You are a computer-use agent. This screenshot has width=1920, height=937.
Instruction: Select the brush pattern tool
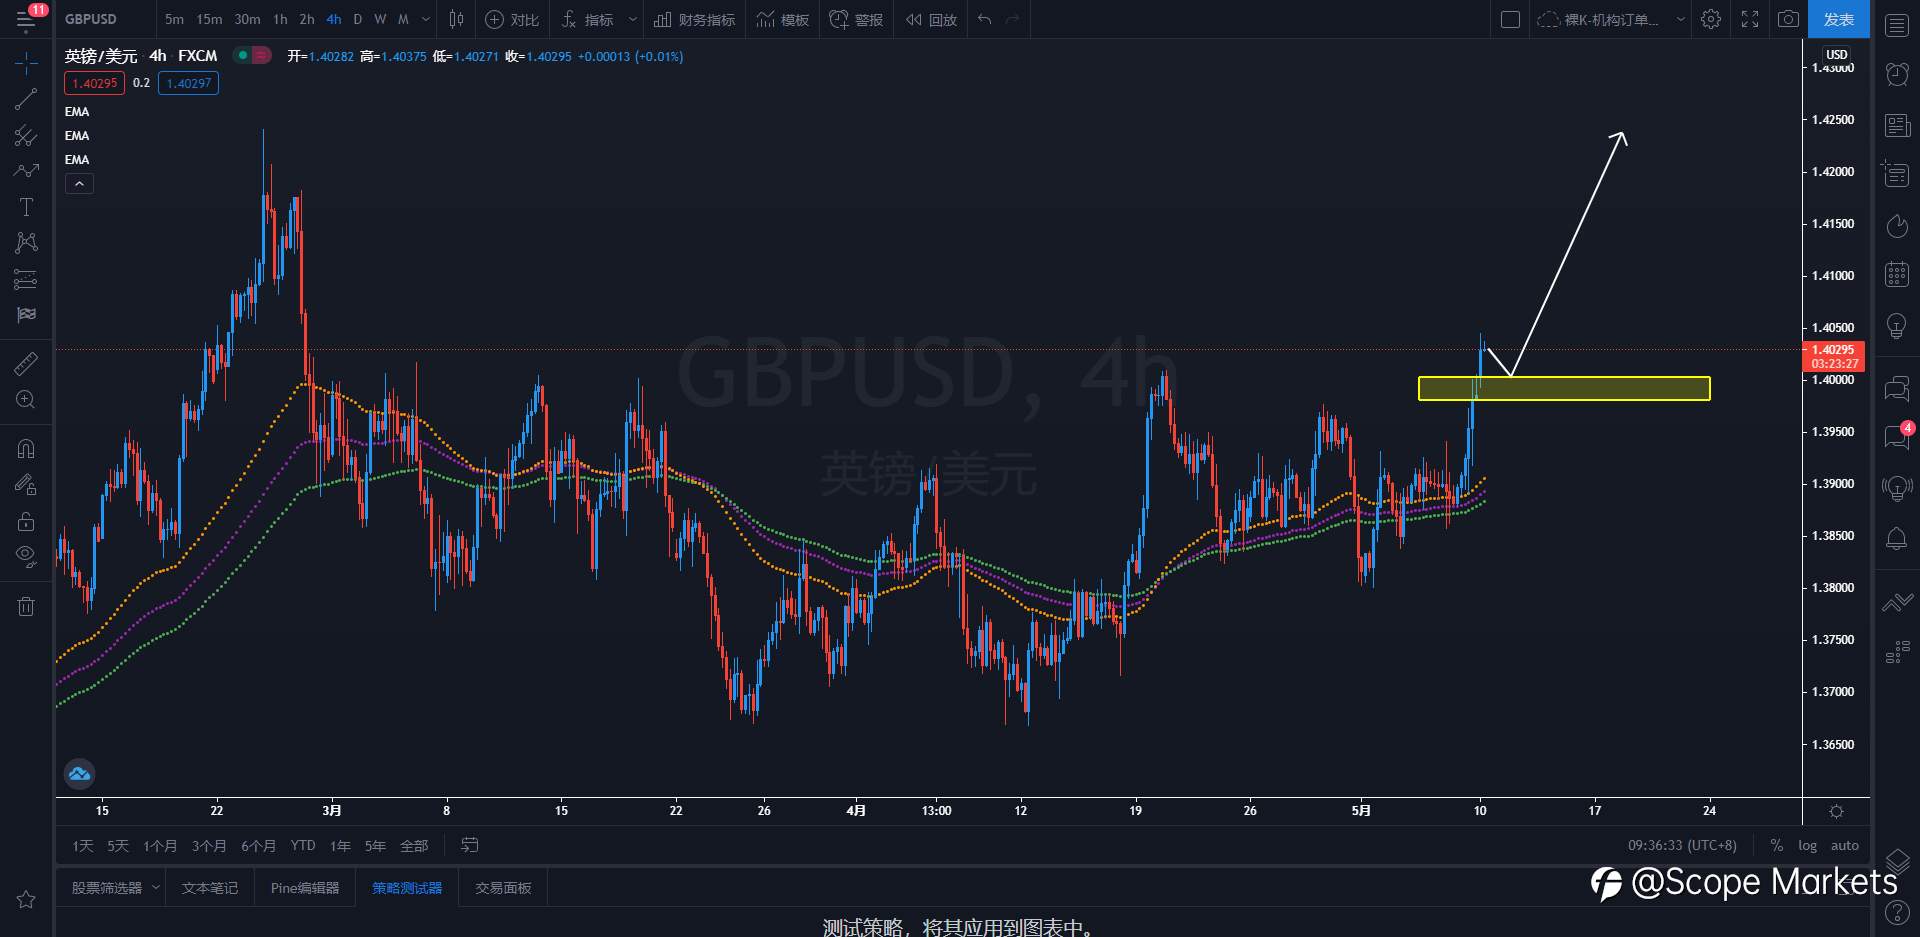click(26, 171)
